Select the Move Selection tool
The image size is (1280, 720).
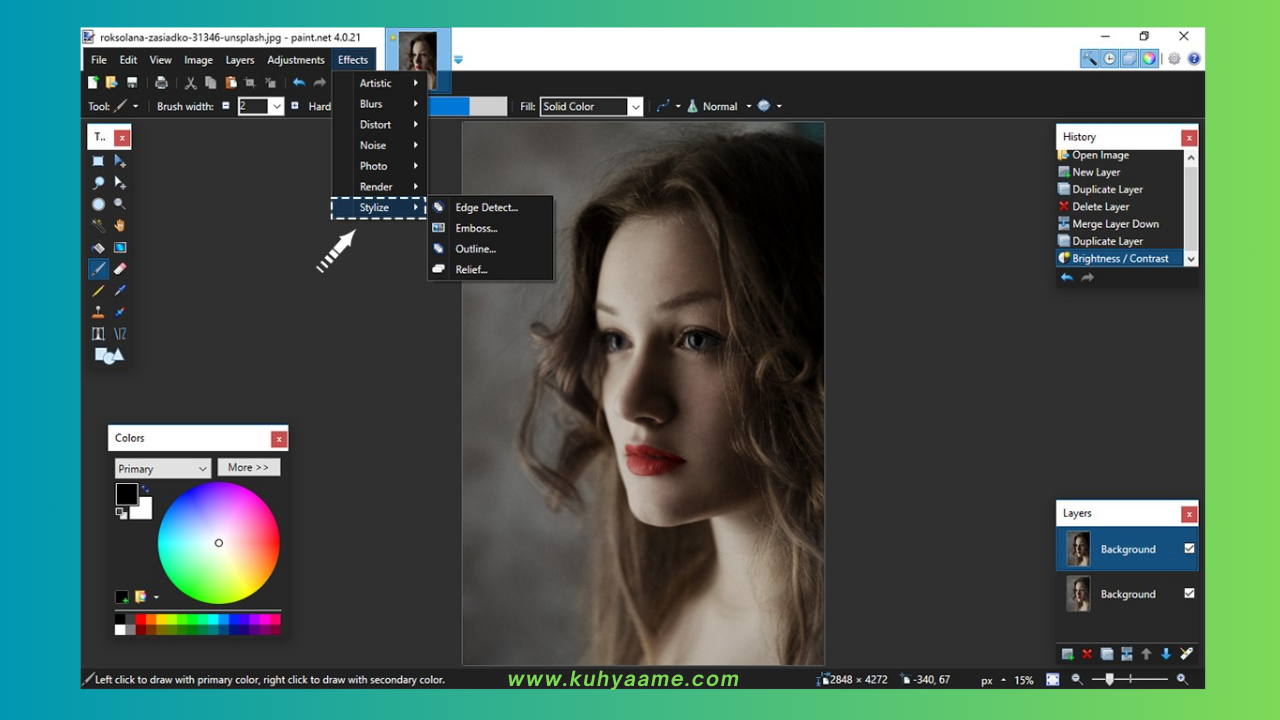point(120,183)
